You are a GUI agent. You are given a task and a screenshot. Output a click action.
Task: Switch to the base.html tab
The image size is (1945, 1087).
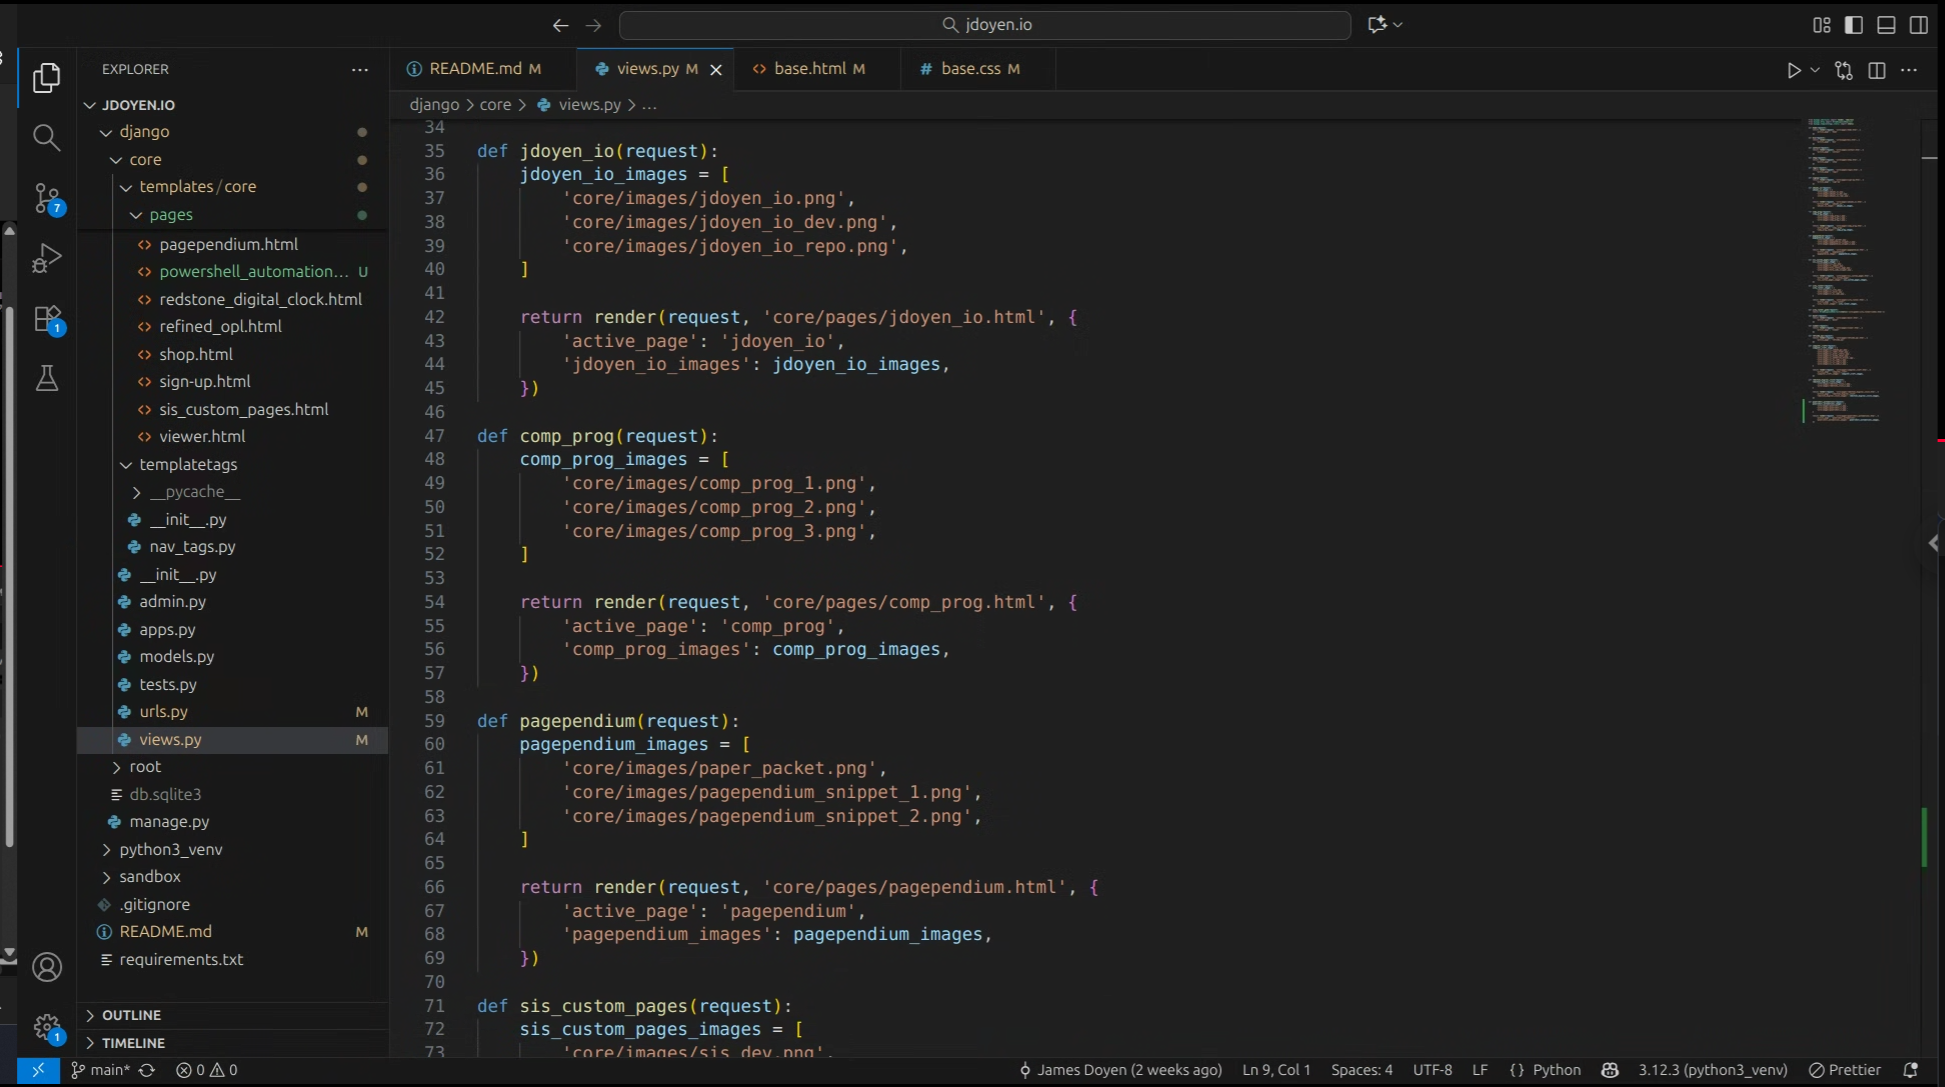point(809,69)
